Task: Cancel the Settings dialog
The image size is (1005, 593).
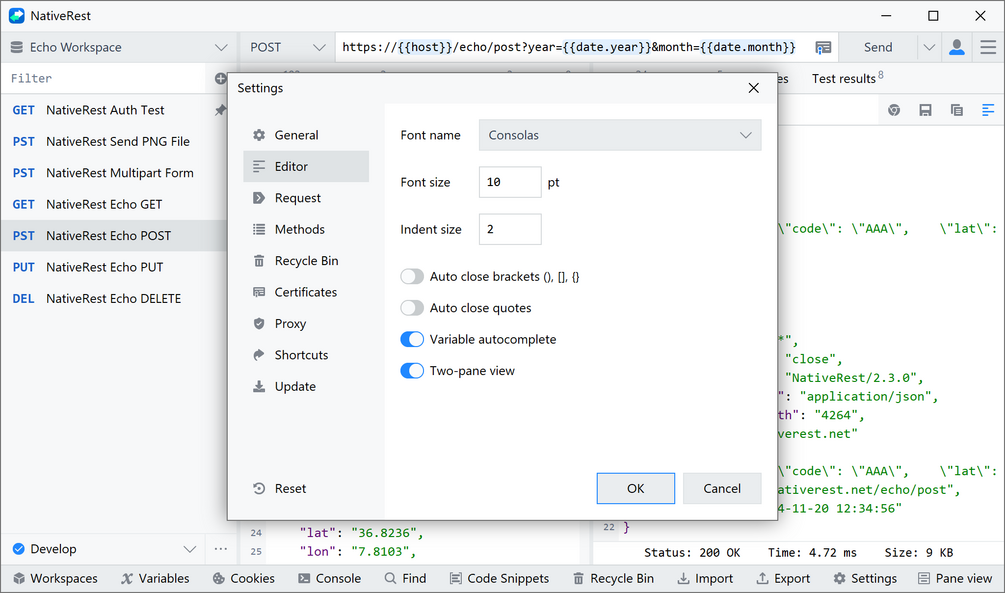Action: pyautogui.click(x=722, y=489)
